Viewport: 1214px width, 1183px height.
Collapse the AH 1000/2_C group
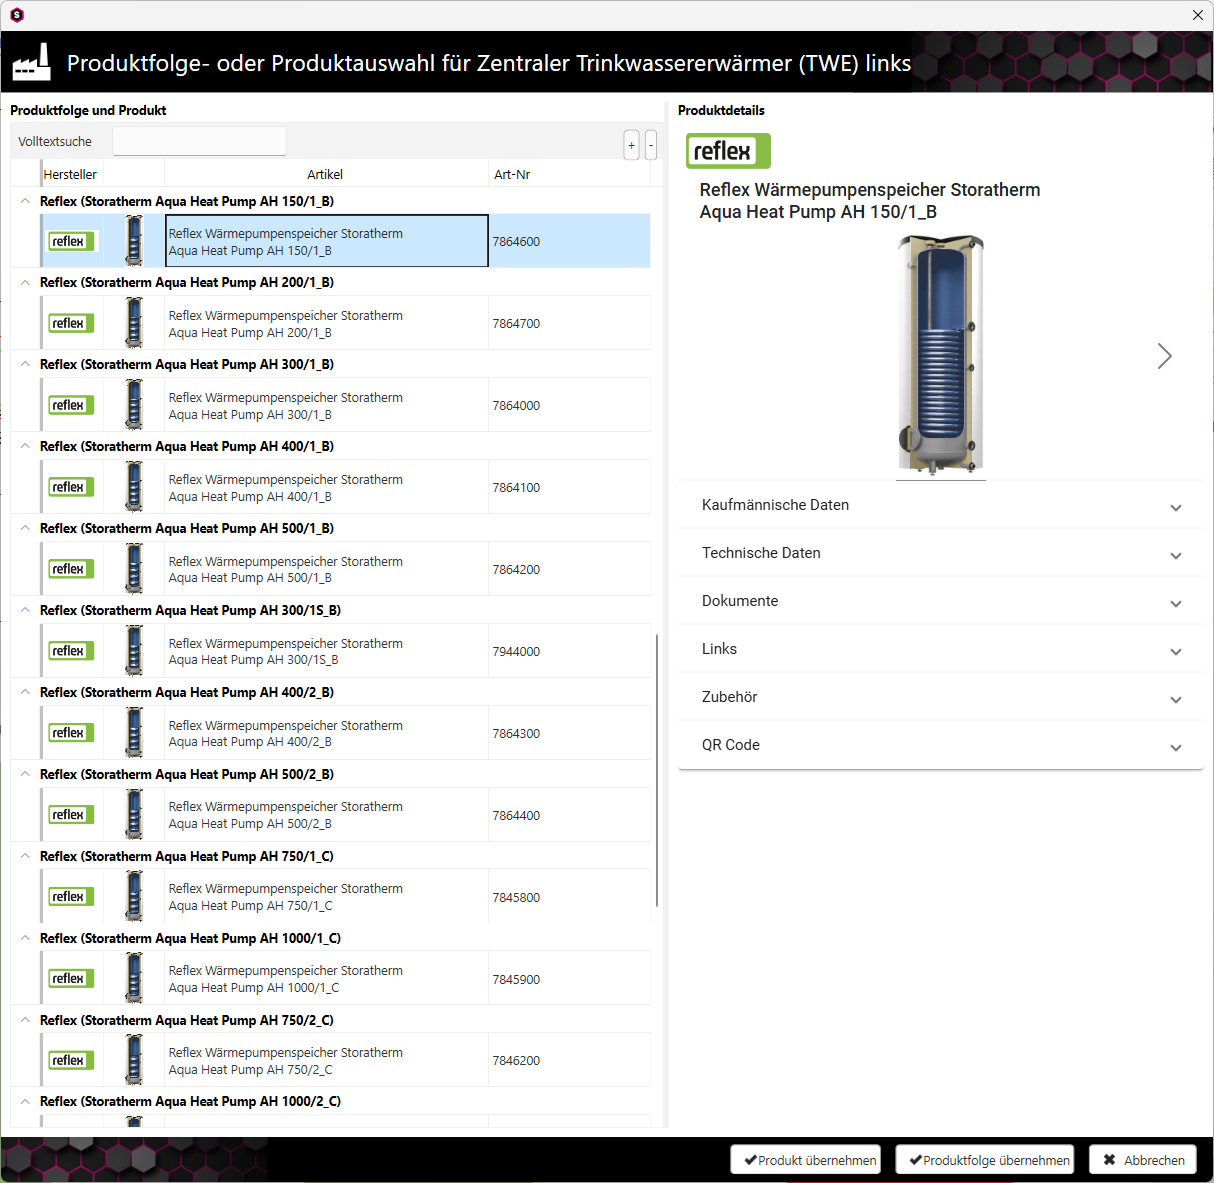(x=25, y=1101)
